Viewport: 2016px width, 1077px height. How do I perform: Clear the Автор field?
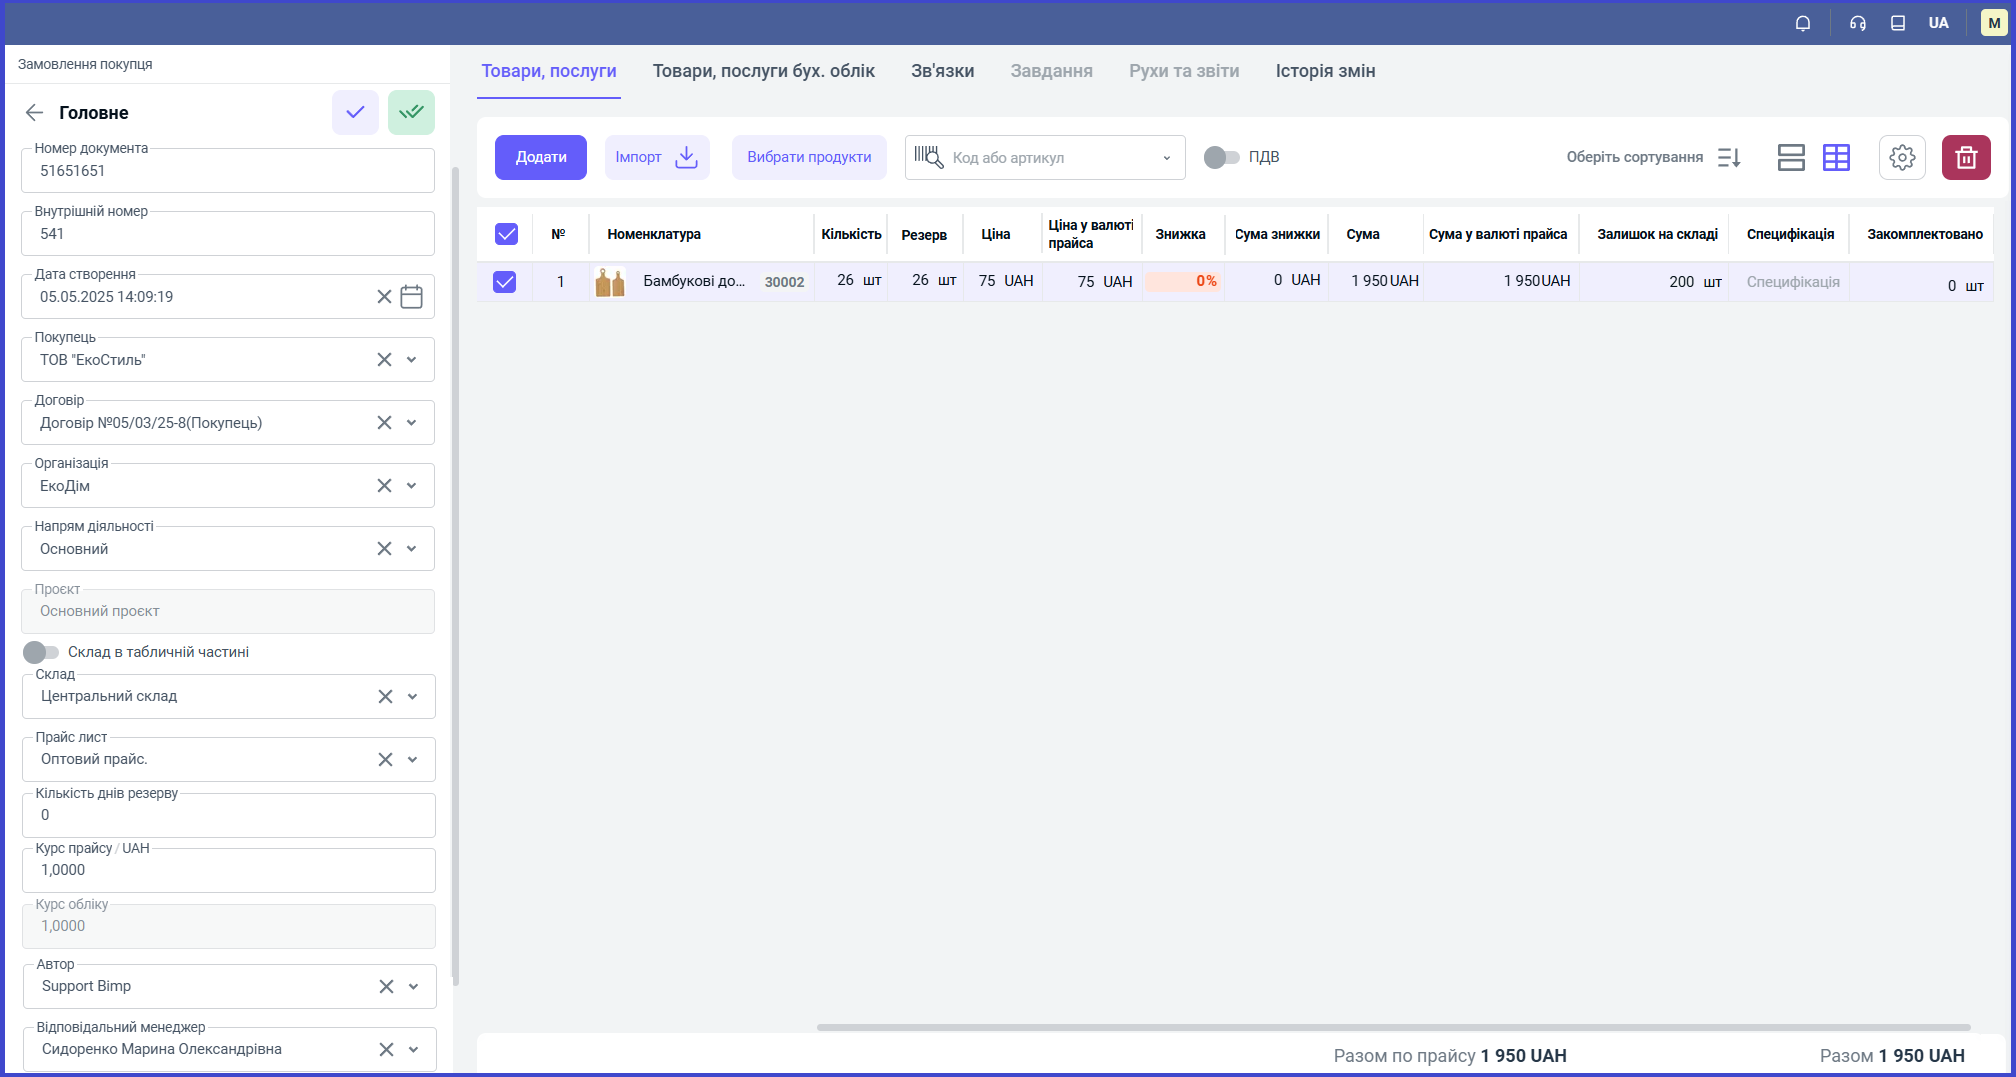(386, 987)
